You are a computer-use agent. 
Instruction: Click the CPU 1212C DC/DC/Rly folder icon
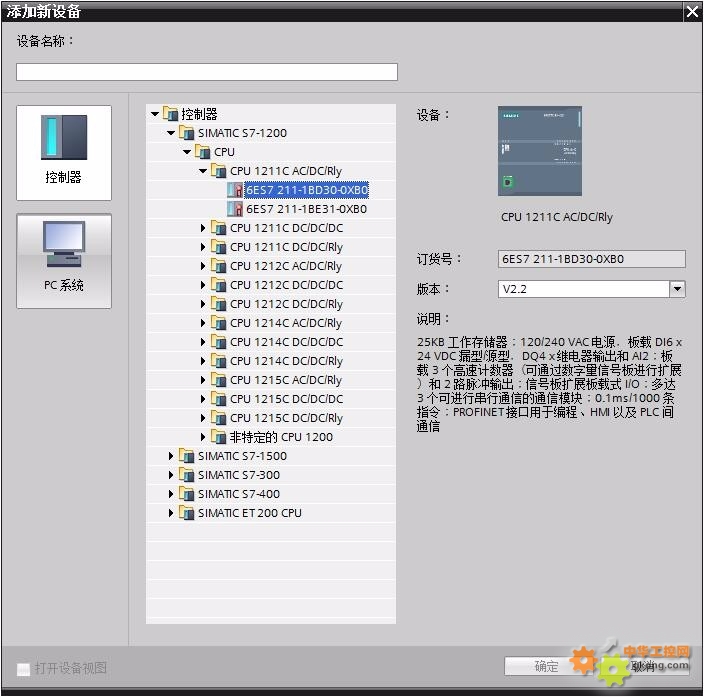(219, 304)
